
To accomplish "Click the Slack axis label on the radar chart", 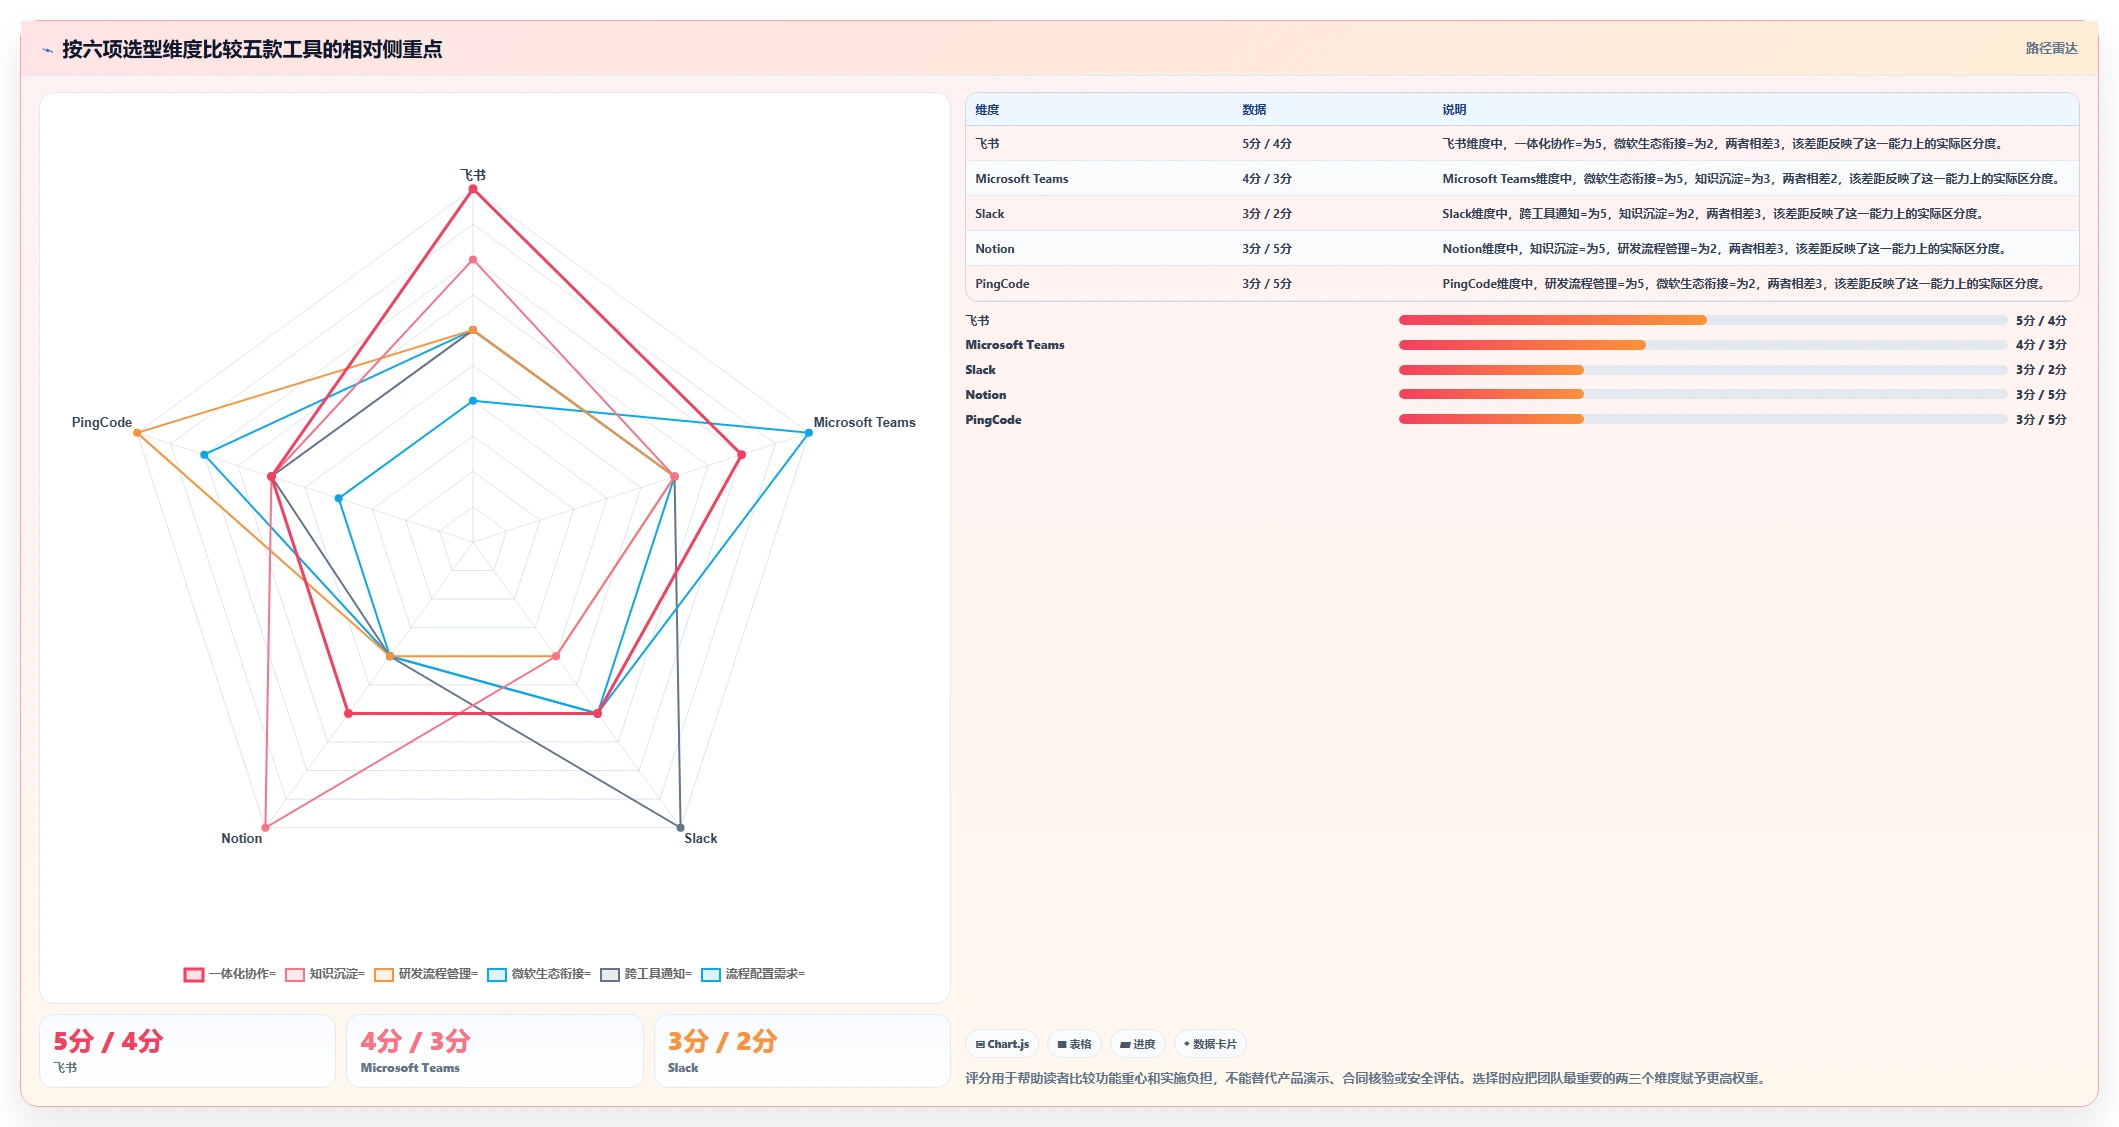I will (x=700, y=839).
